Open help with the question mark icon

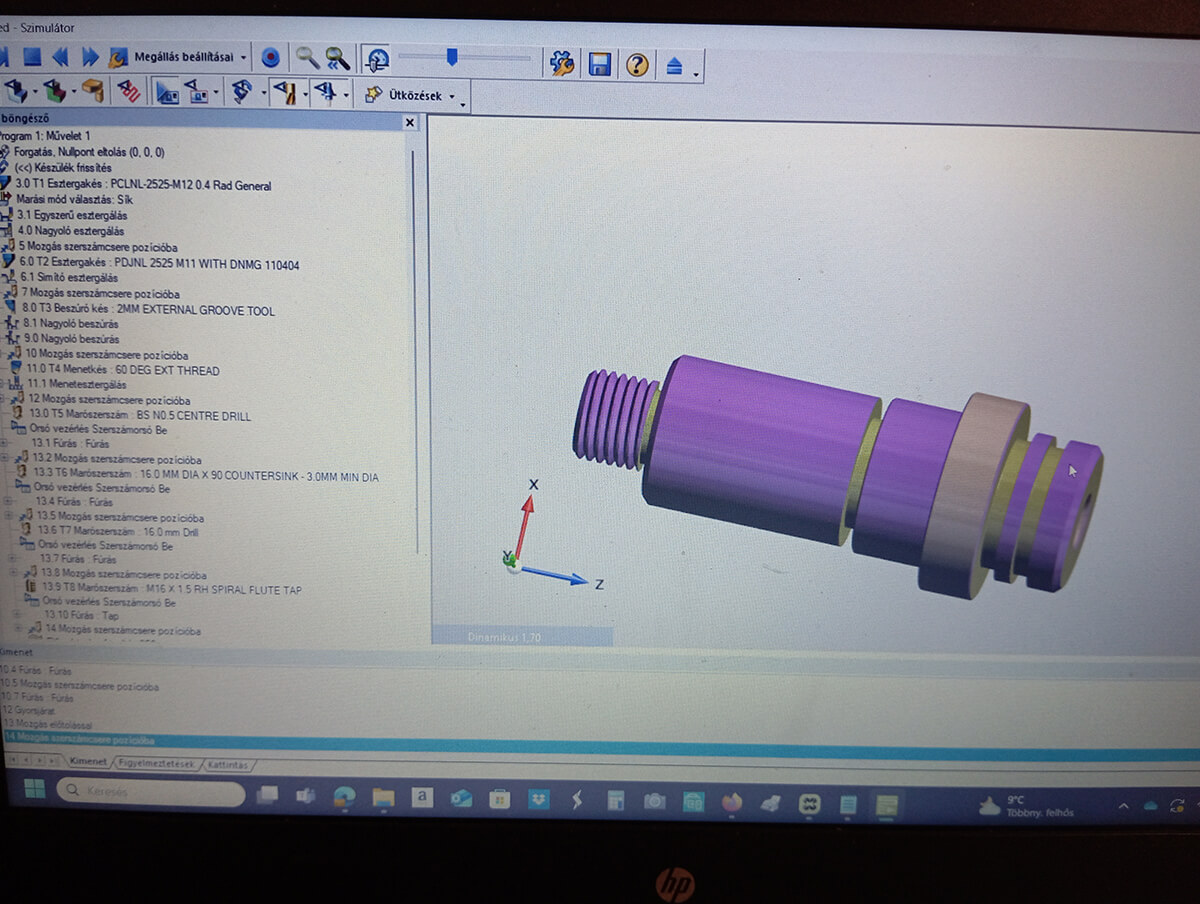coord(637,65)
